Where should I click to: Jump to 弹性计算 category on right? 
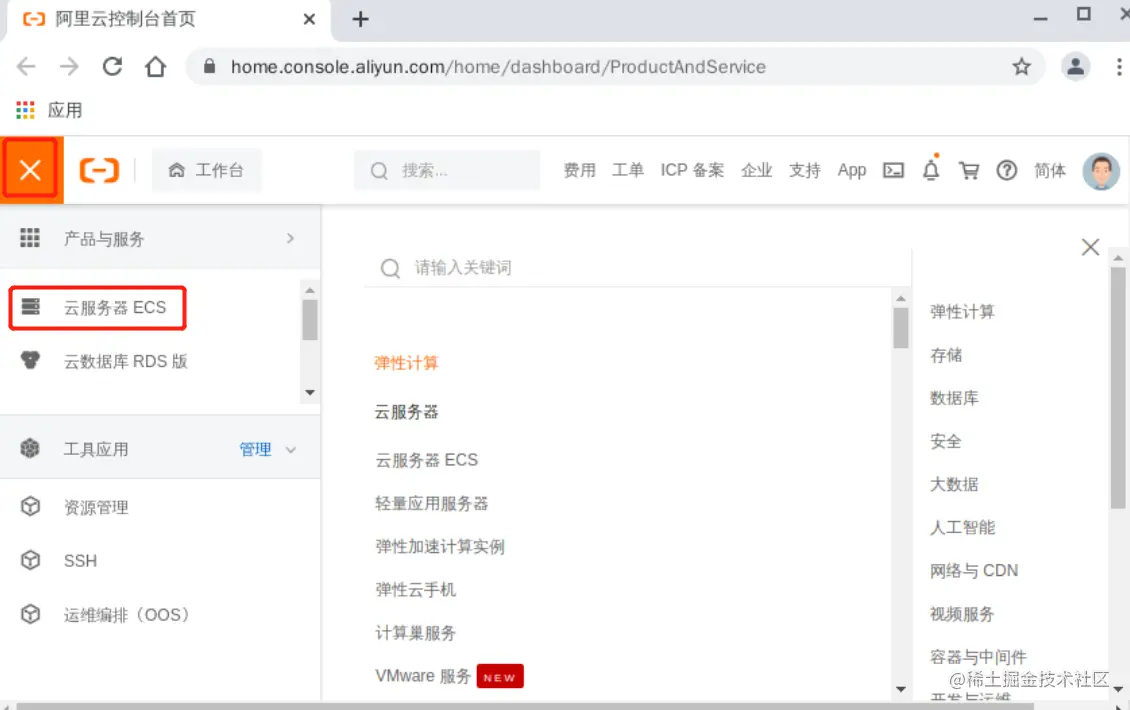pos(962,311)
